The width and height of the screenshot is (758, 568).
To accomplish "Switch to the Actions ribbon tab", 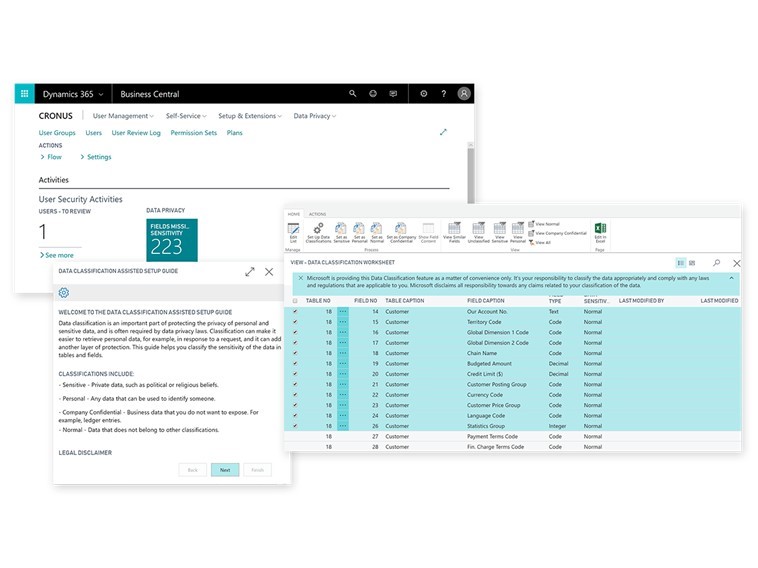I will click(x=317, y=215).
